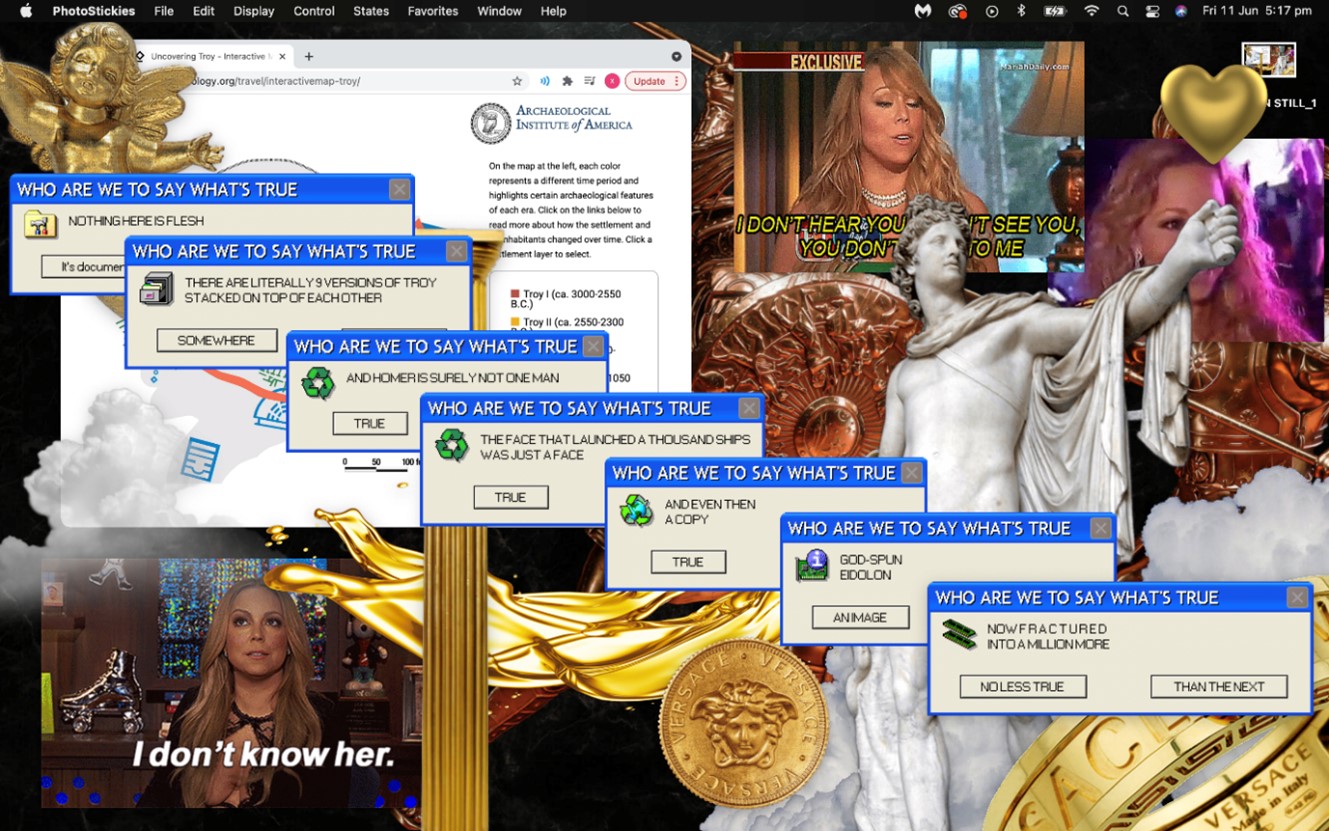Click TRUE in the HOMER dialog
This screenshot has width=1329, height=831.
370,423
